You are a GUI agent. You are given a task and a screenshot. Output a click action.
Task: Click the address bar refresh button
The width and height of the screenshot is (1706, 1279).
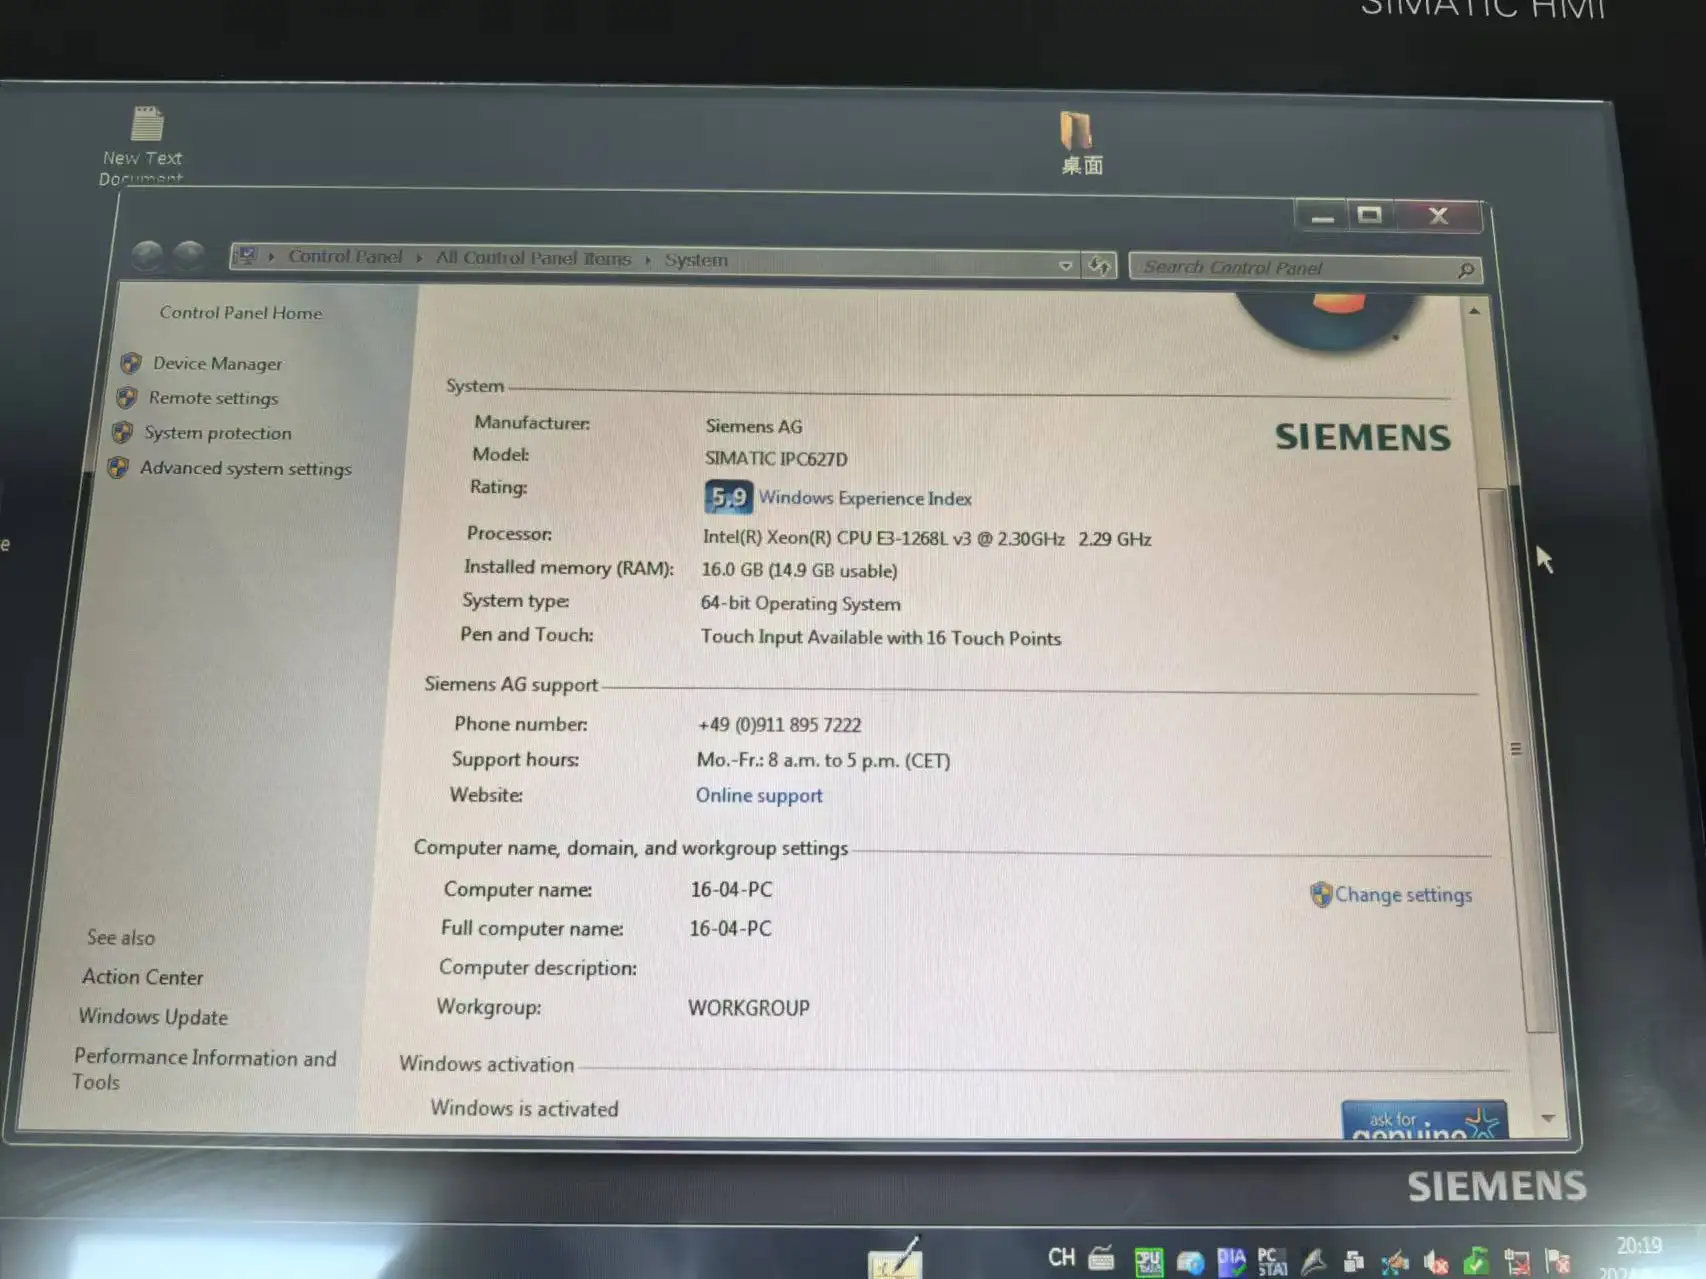pyautogui.click(x=1099, y=265)
